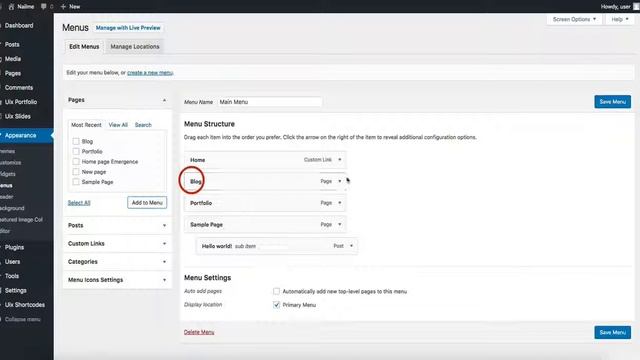
Task: Select the Most Recent pages tab
Action: 86,125
